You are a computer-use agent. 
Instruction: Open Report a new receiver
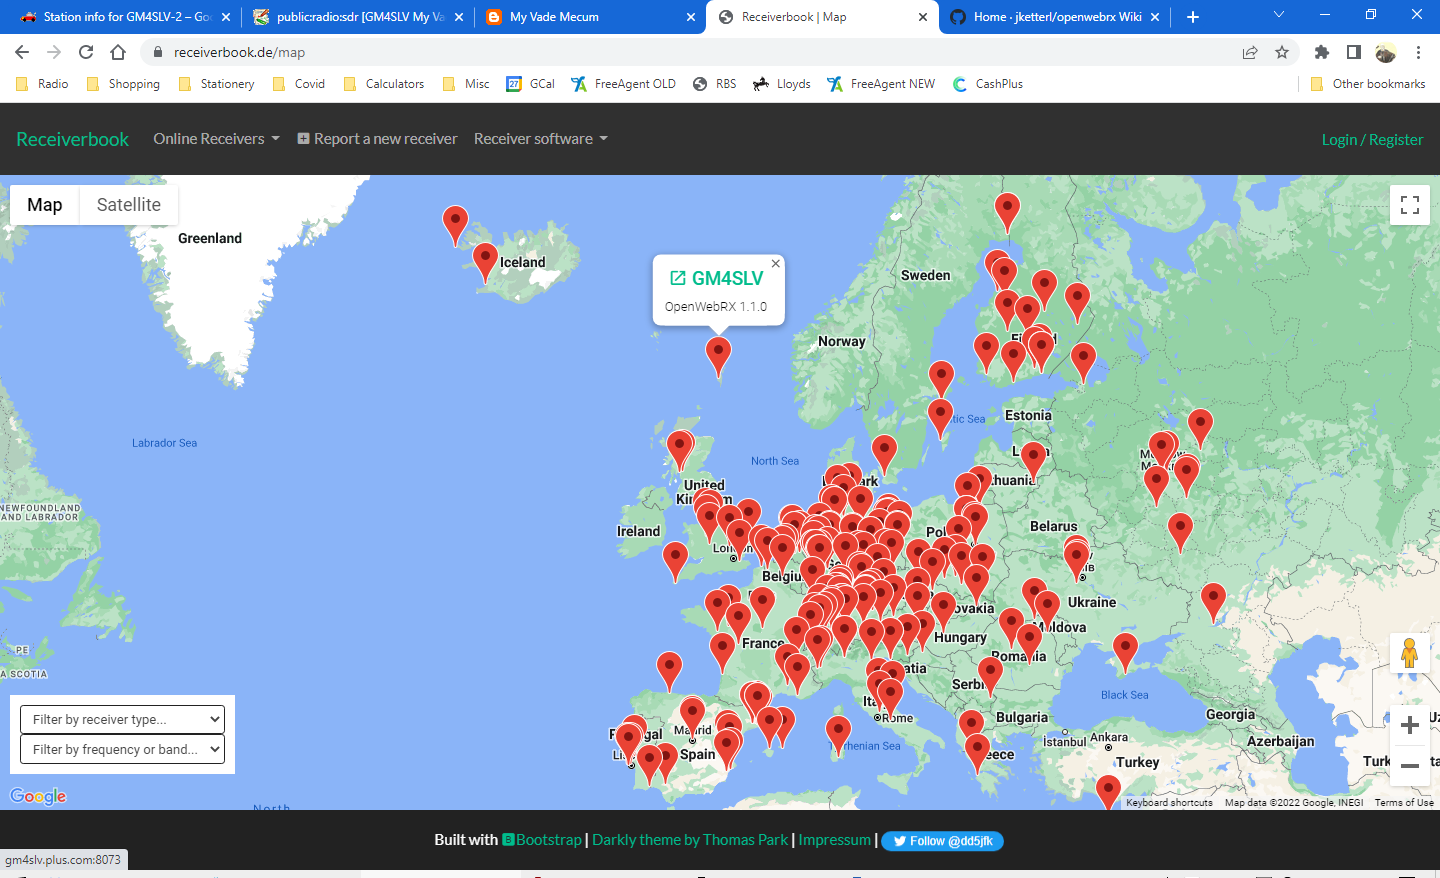377,139
